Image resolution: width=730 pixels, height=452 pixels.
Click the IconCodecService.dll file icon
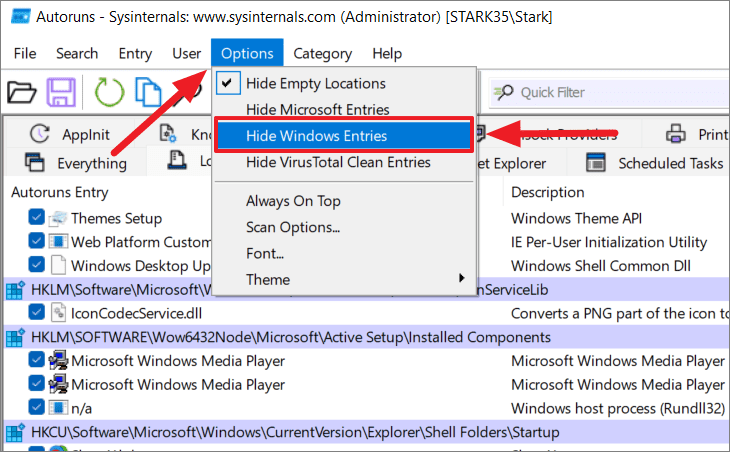pos(58,312)
